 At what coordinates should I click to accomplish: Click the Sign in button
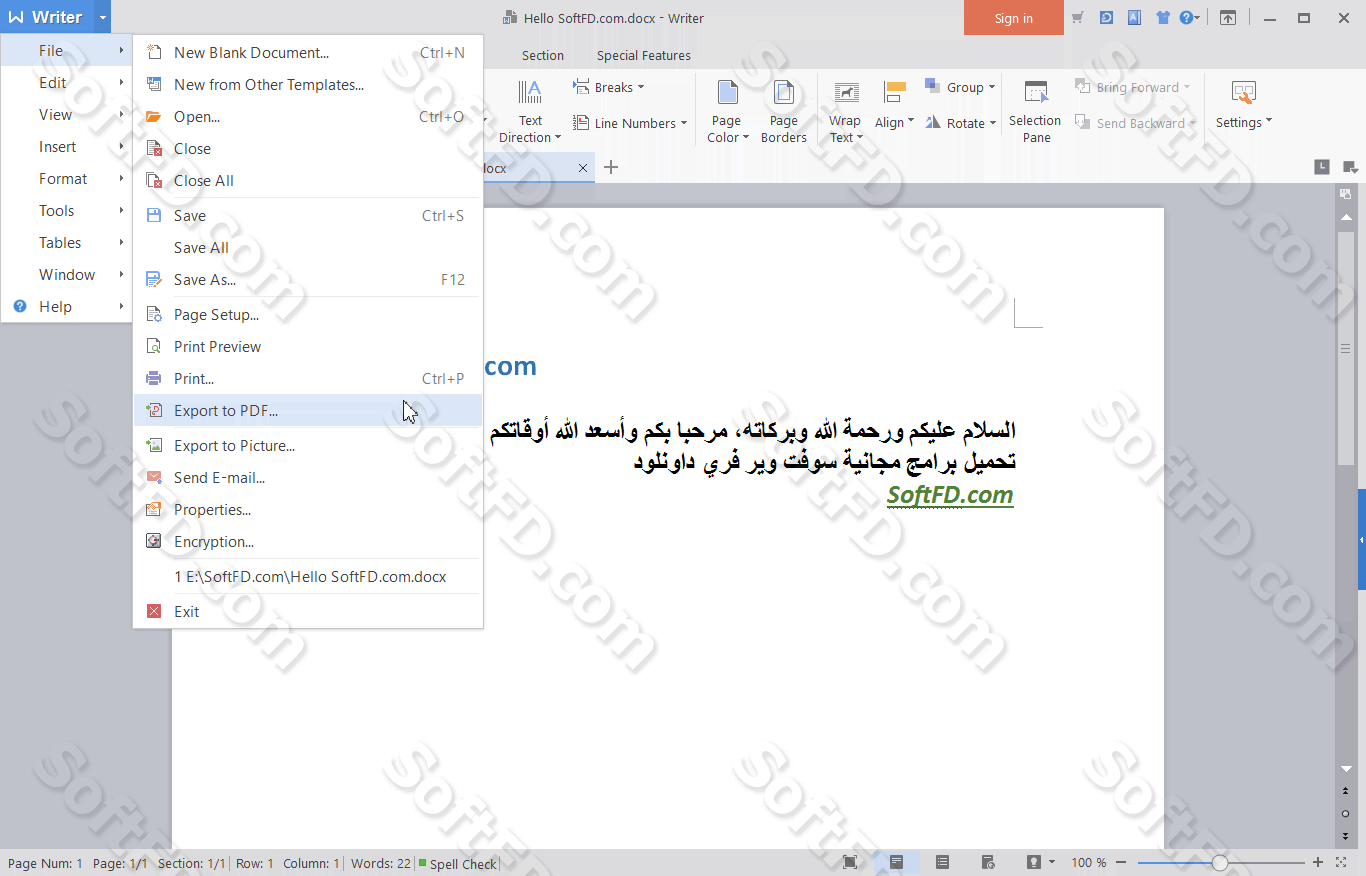coord(1014,18)
